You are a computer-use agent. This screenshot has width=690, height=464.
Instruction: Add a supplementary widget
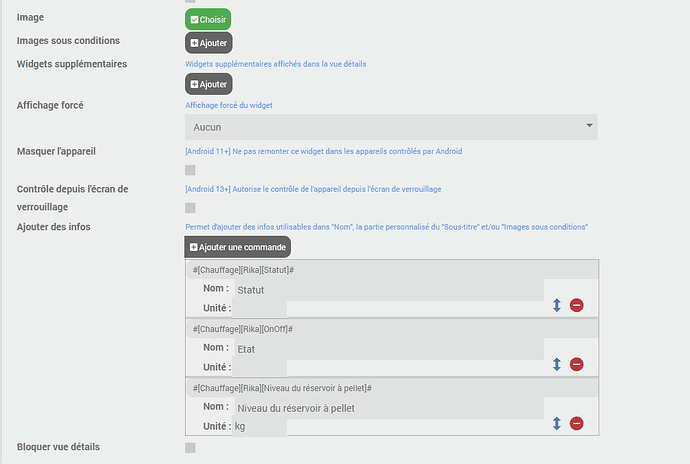point(208,84)
